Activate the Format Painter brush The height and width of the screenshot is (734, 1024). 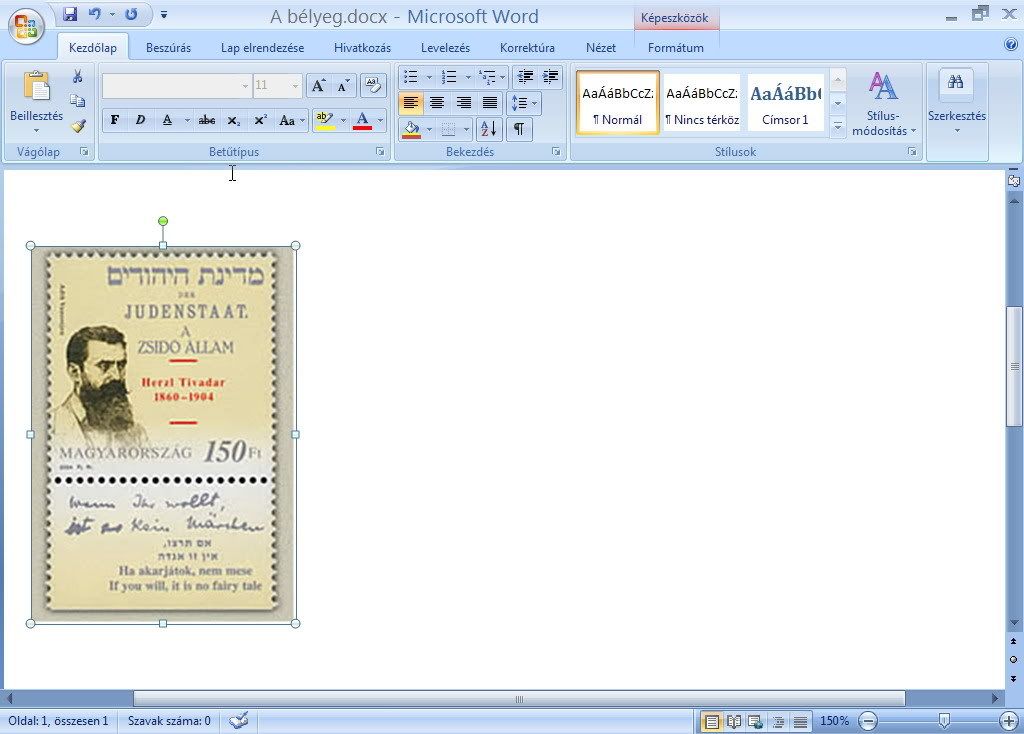(78, 125)
